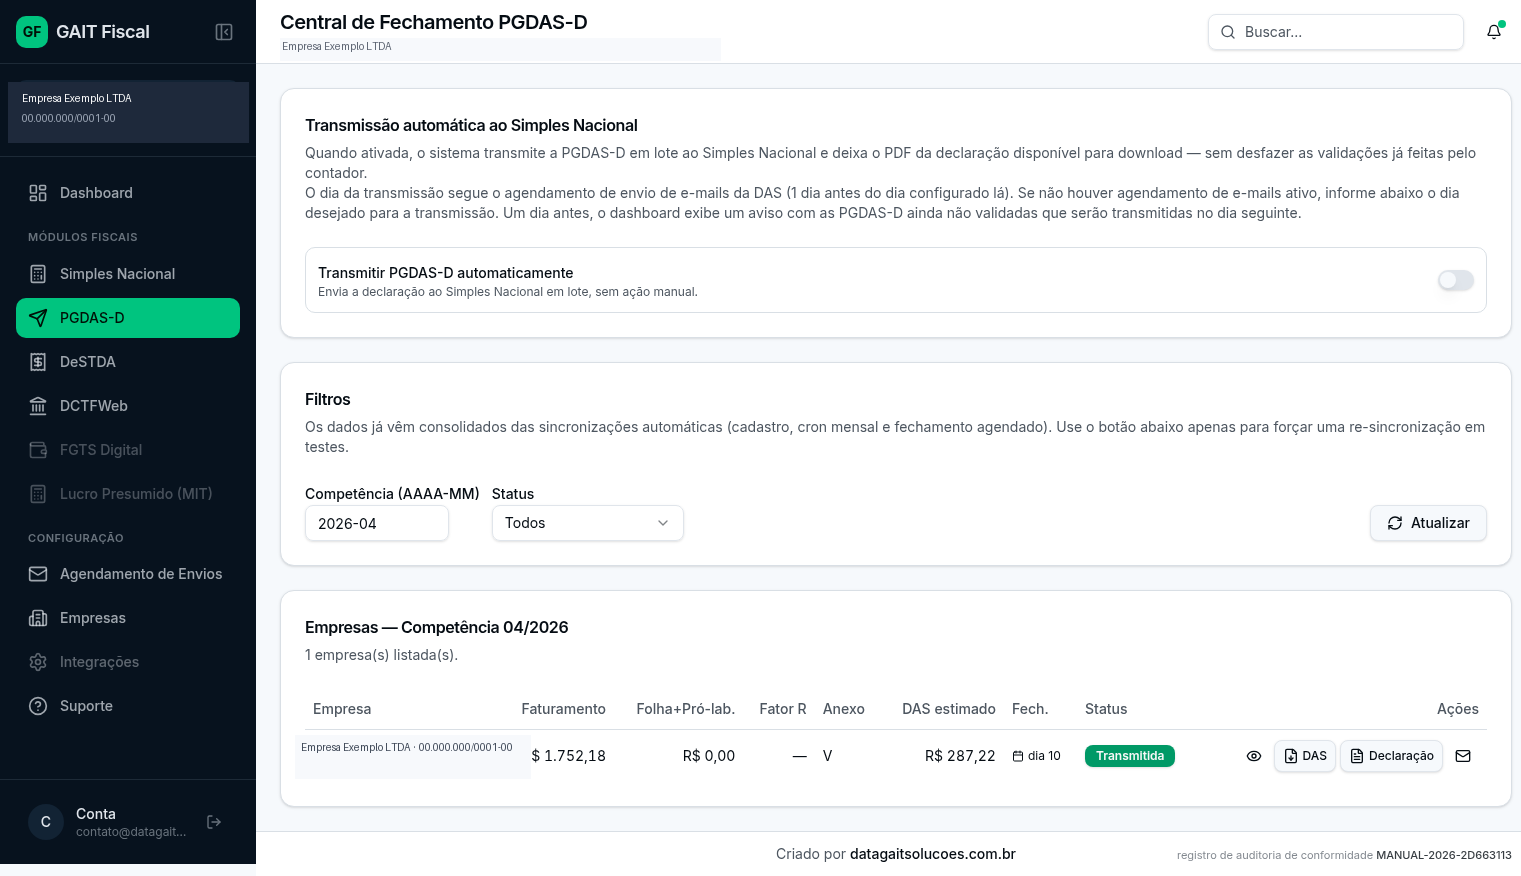Click the Competência field showing 2026-04
The width and height of the screenshot is (1521, 876).
tap(377, 523)
